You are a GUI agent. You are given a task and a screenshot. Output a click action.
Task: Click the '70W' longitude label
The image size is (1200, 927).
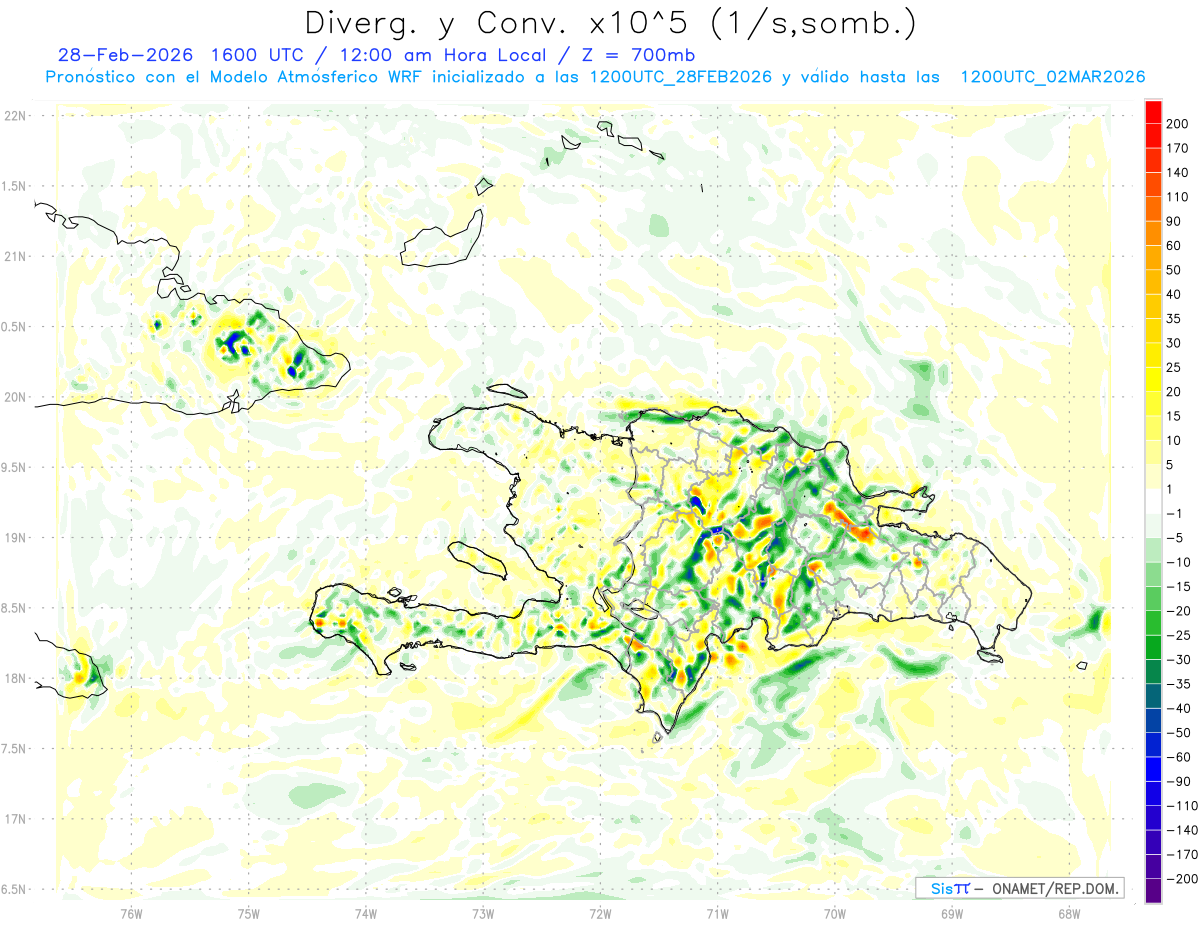(x=835, y=913)
